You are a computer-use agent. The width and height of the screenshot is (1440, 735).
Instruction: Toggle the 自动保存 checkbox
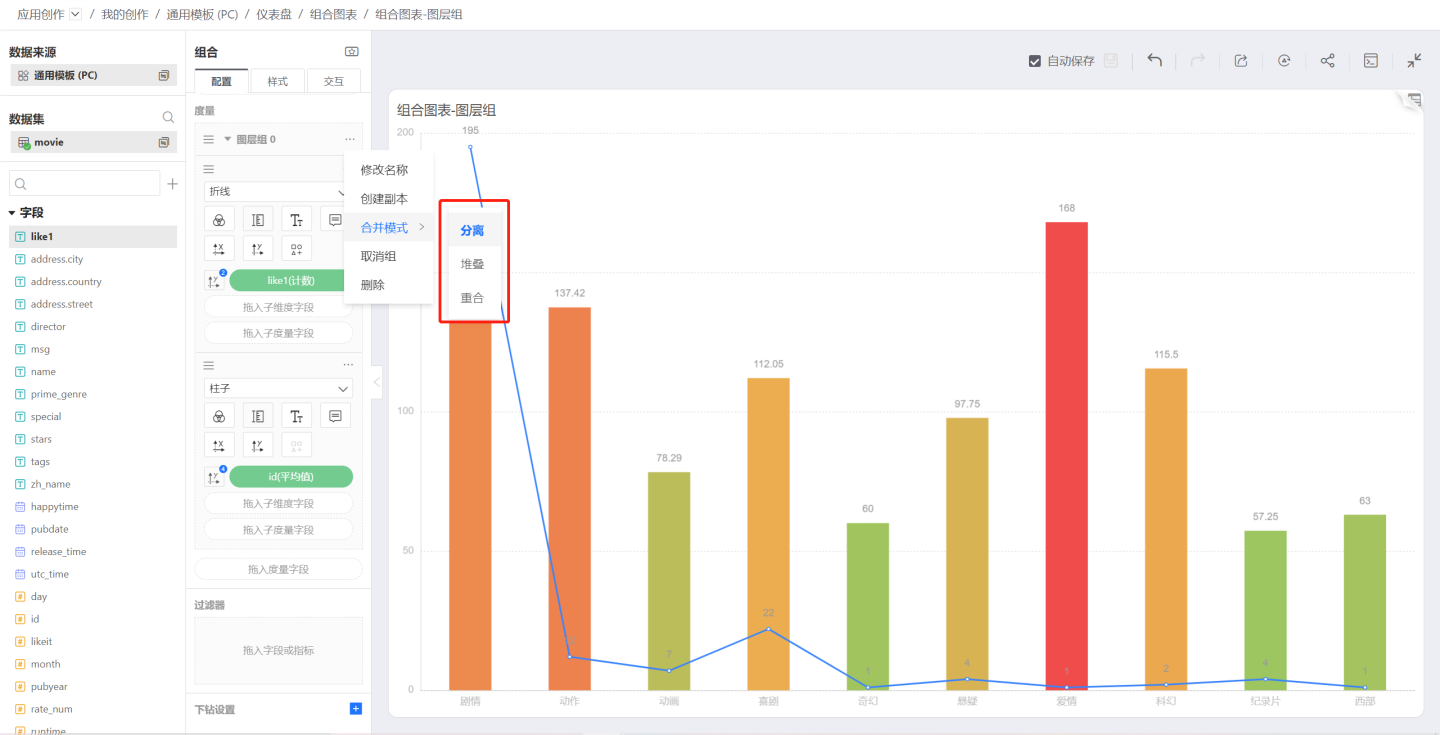point(1035,61)
